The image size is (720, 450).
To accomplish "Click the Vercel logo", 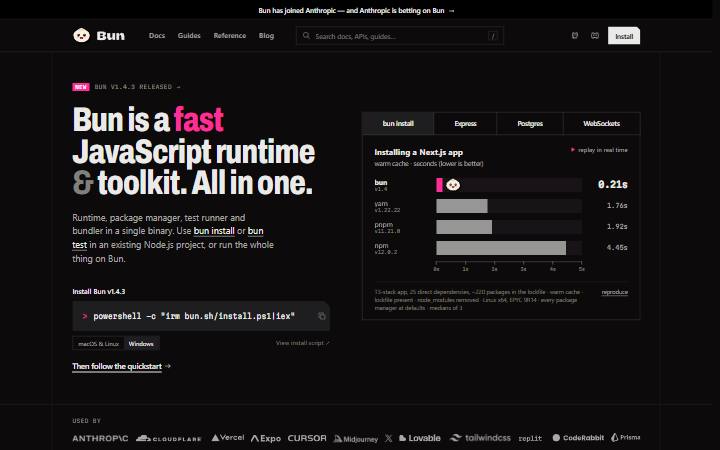I will point(228,438).
